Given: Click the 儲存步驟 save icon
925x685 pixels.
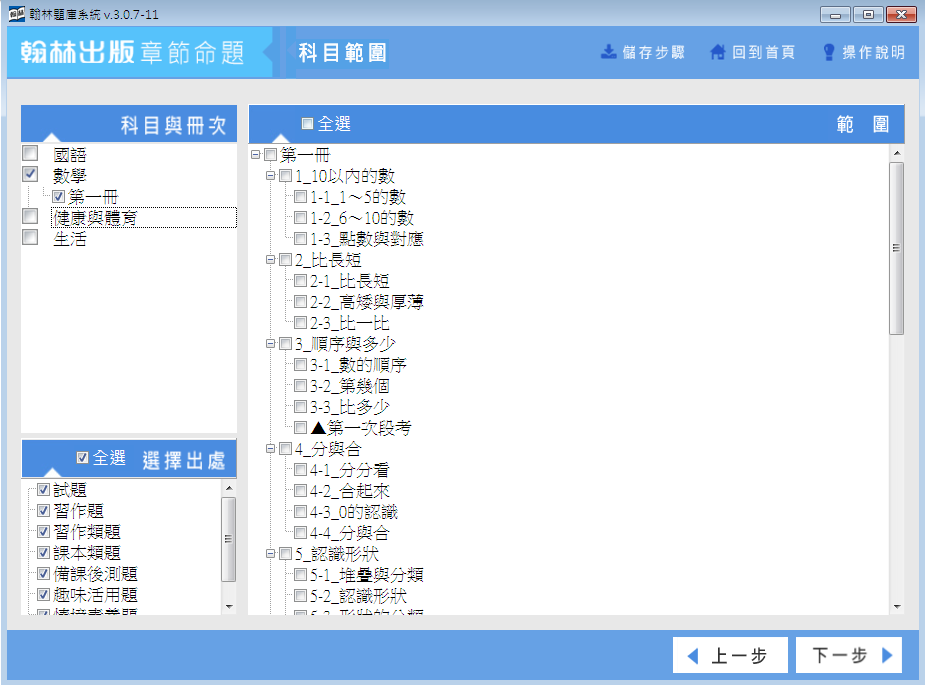Looking at the screenshot, I should [608, 52].
